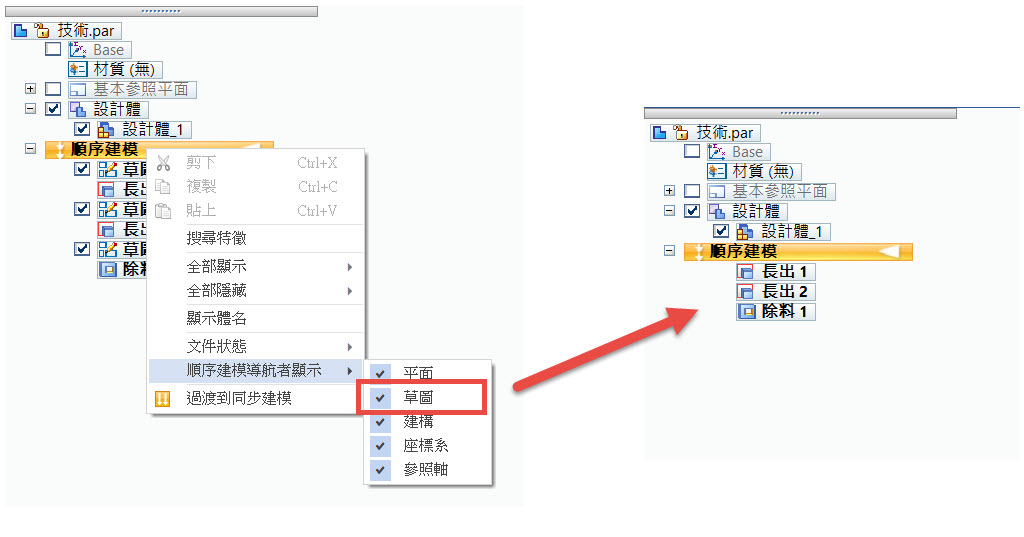Toggle 基本參照平面 checkbox in right tree
The width and height of the screenshot is (1024, 537).
tap(692, 191)
